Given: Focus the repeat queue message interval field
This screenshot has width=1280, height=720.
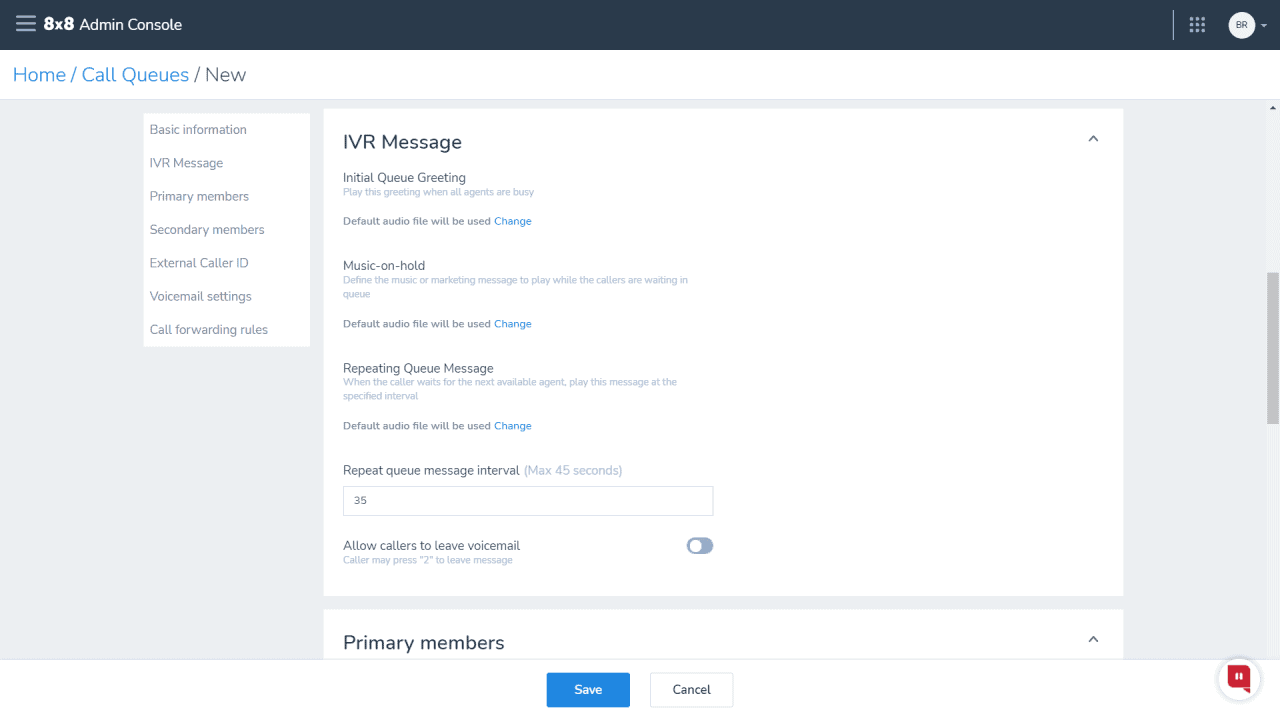Looking at the screenshot, I should click(528, 501).
